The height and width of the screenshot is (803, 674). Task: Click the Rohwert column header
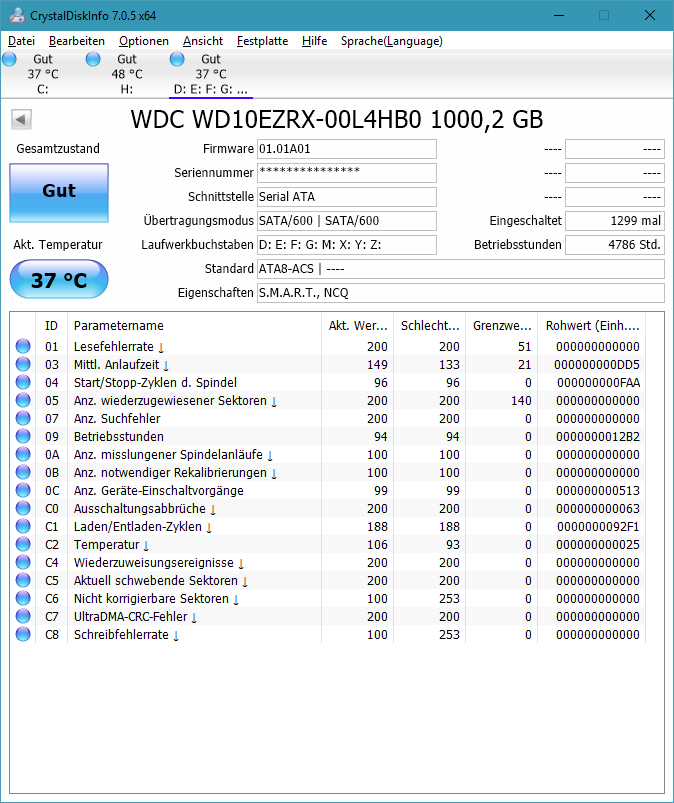click(592, 326)
